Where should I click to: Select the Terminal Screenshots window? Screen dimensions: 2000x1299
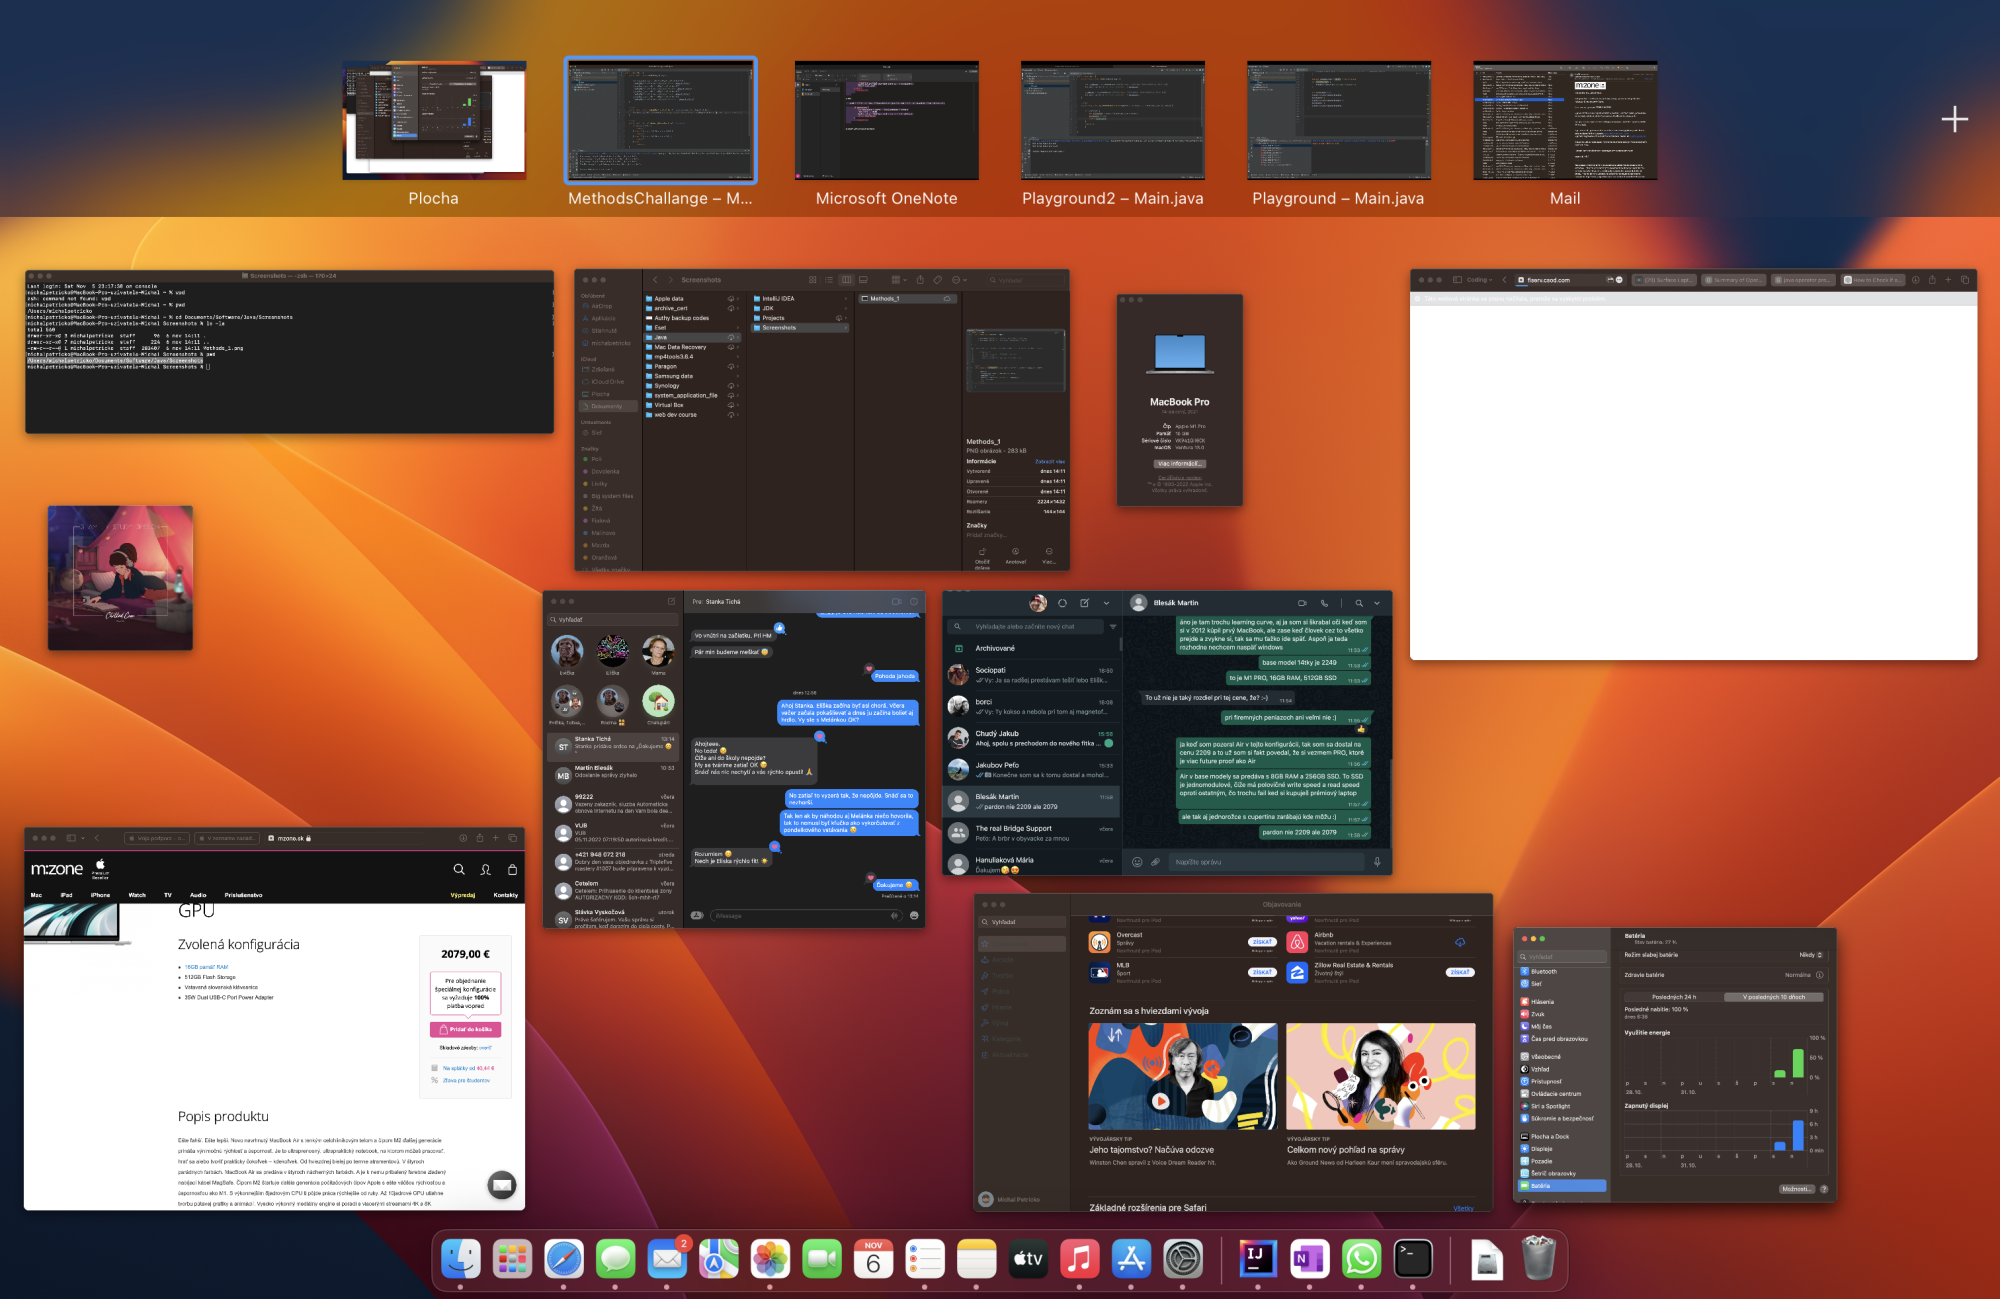tap(289, 351)
